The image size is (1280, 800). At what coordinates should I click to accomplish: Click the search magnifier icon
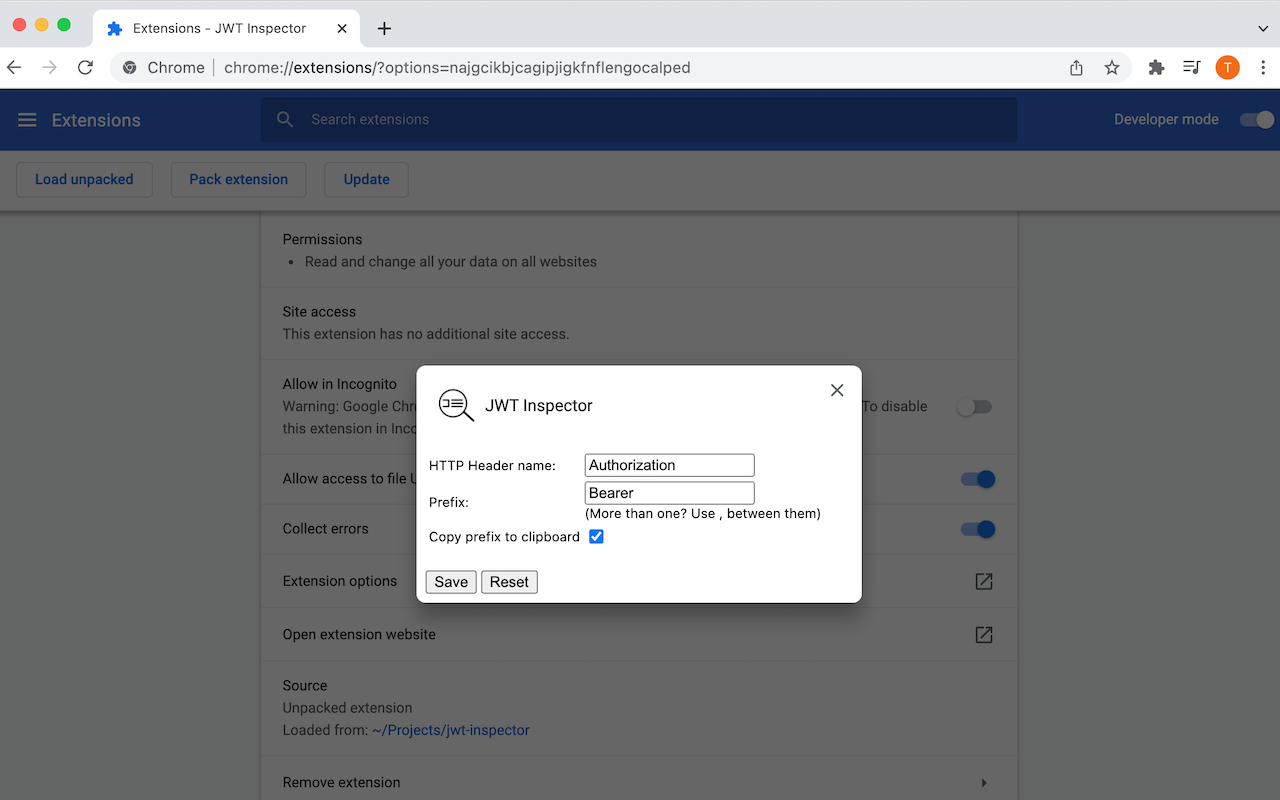coord(285,119)
